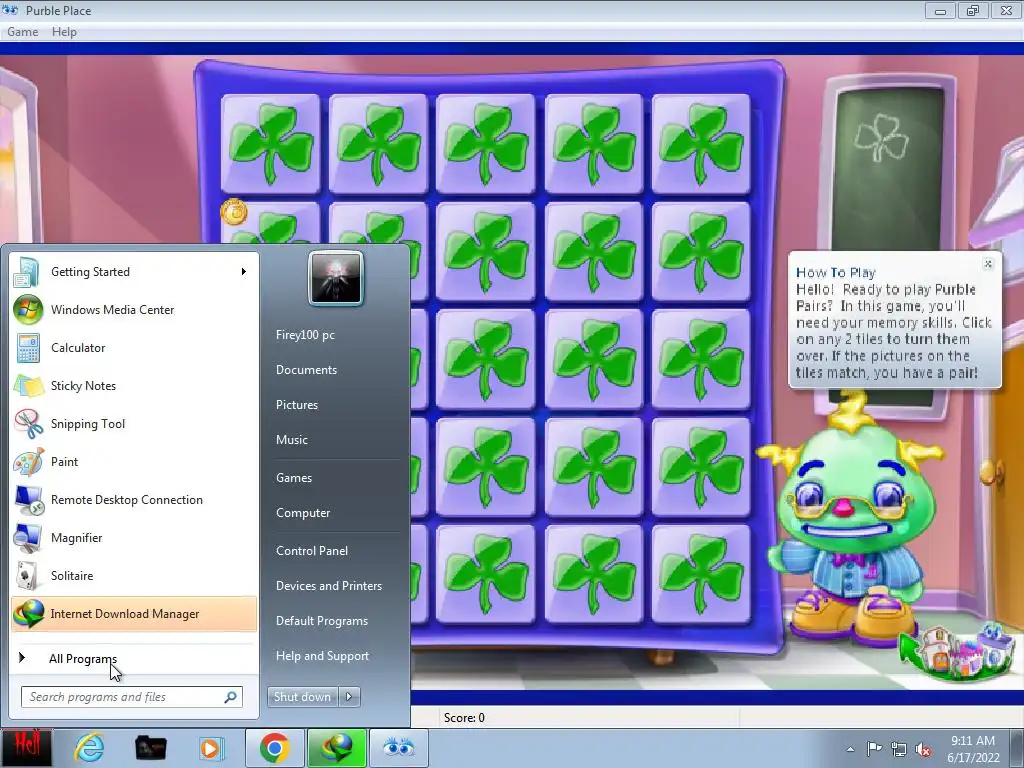Open Music library

(x=291, y=440)
